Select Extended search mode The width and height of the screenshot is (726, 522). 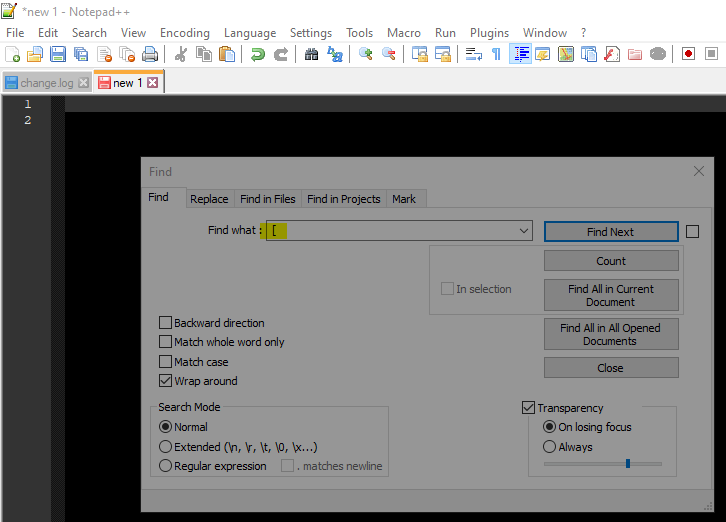click(x=165, y=447)
